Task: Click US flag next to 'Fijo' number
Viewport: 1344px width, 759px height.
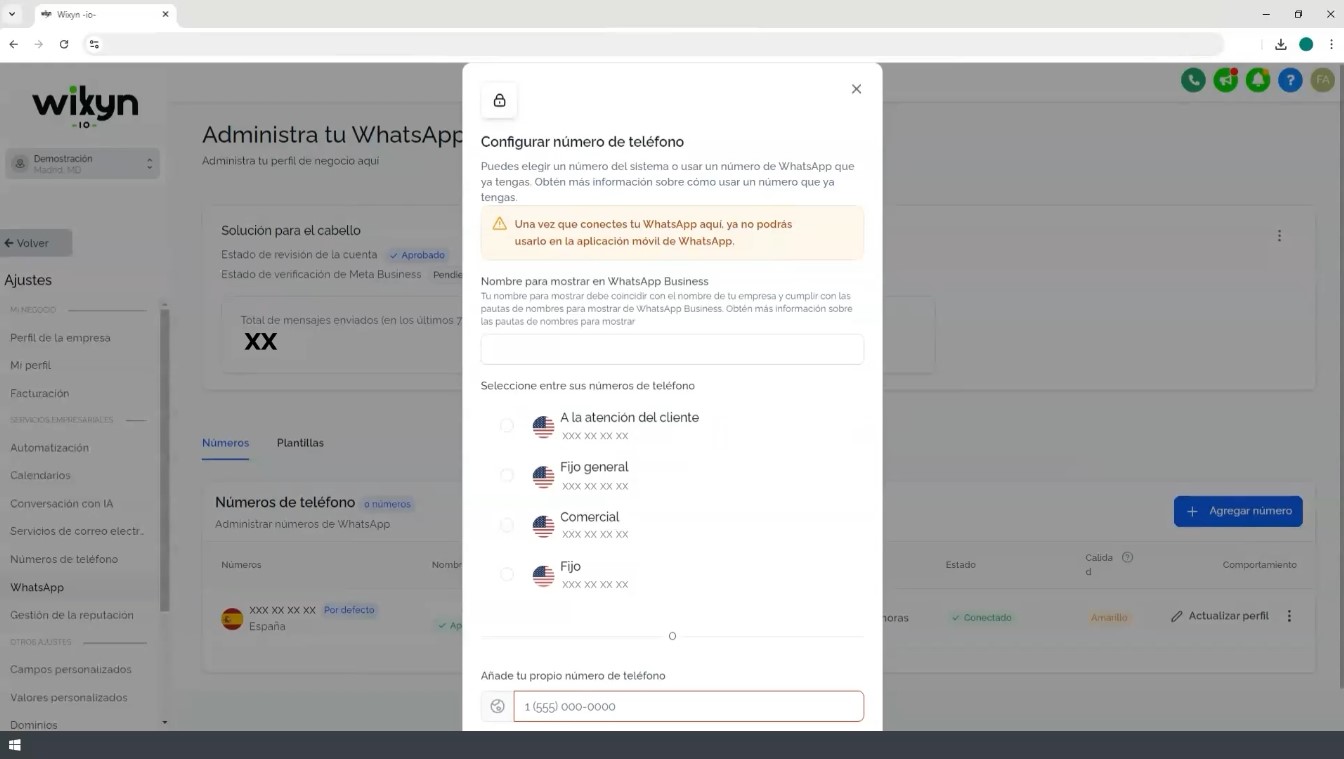Action: (x=543, y=576)
